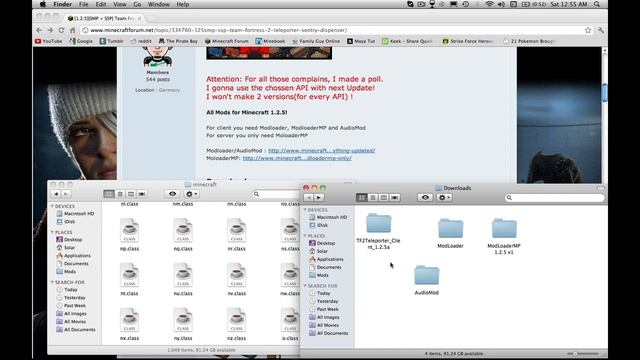Screen dimensions: 640x360
Task: Switch Downloads window to Cover Flow view
Action: (x=395, y=198)
